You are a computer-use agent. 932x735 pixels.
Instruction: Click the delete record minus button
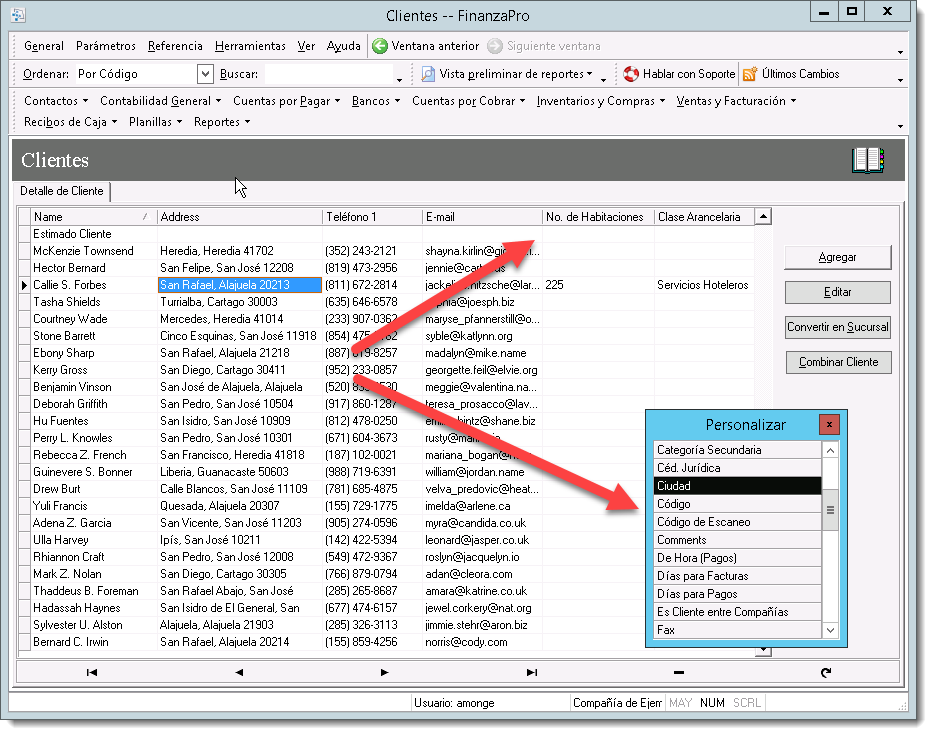click(679, 673)
